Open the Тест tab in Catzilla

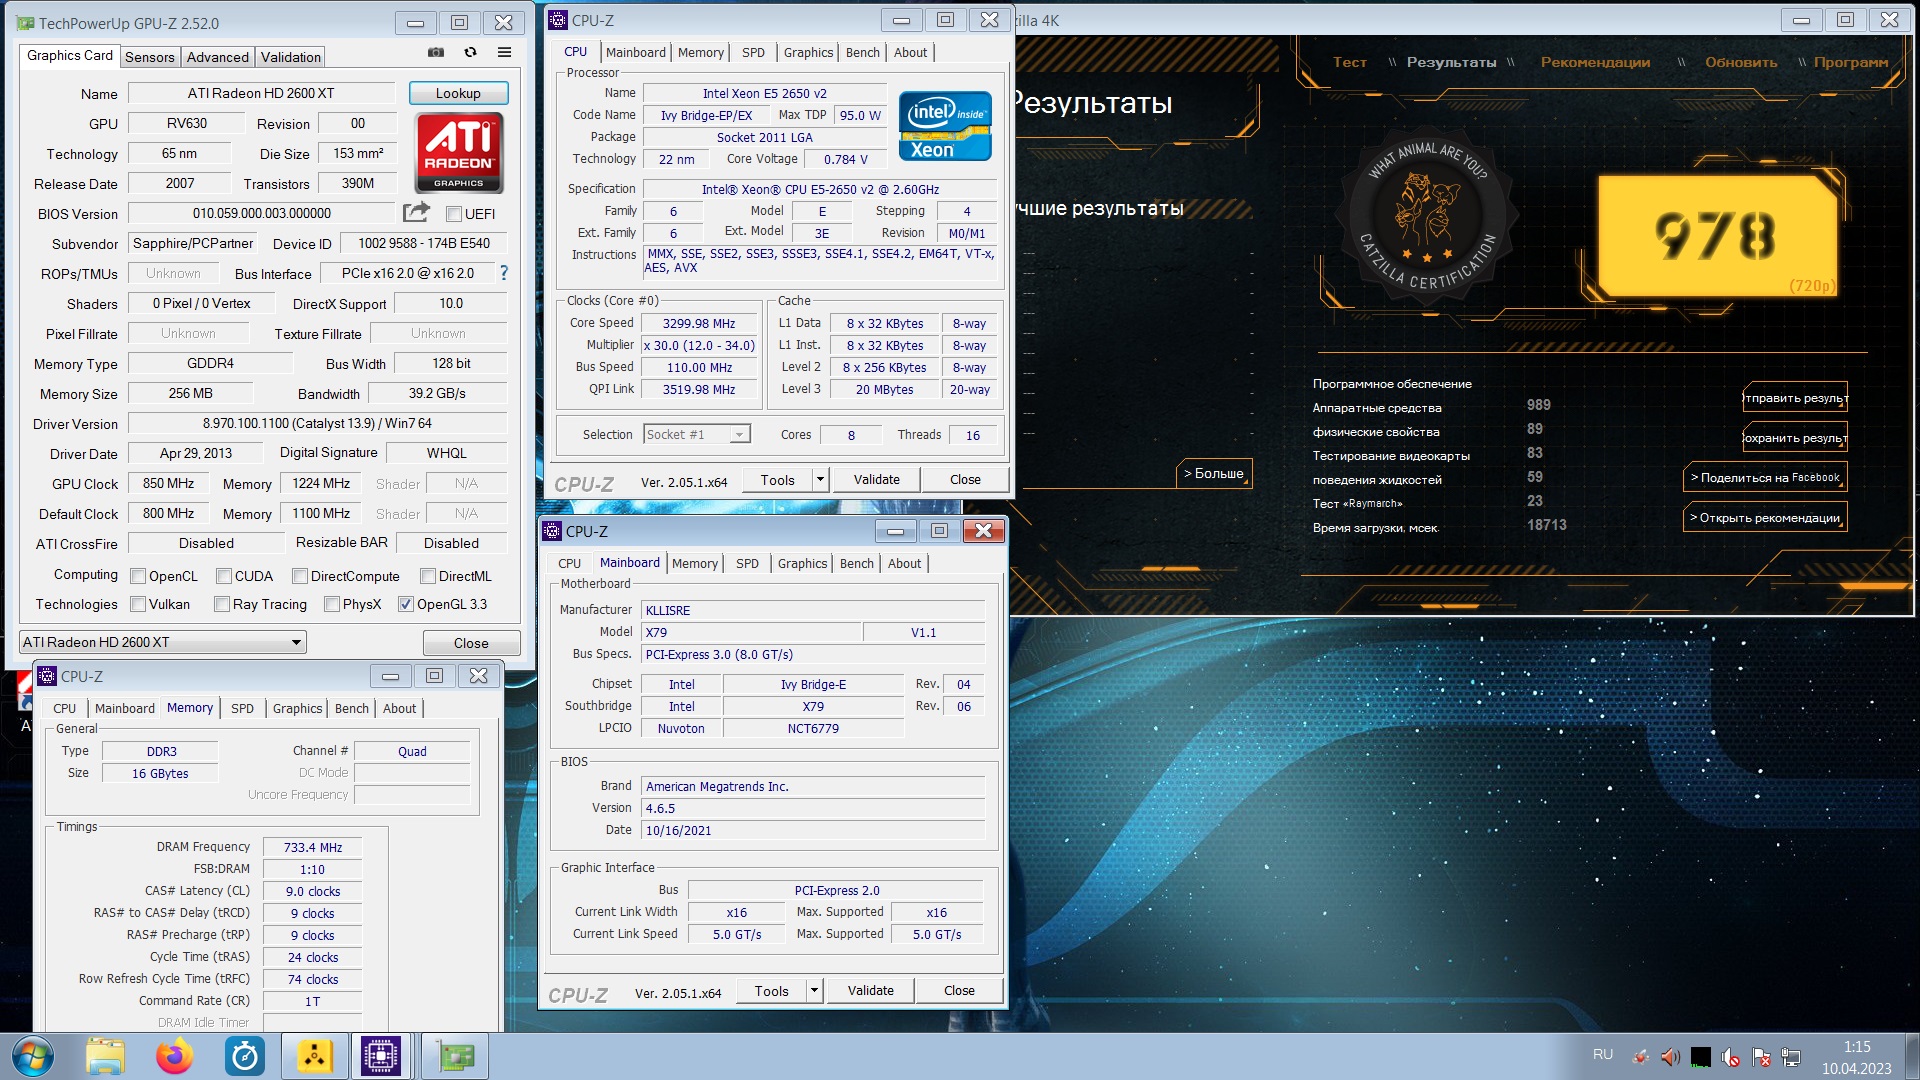[1349, 62]
